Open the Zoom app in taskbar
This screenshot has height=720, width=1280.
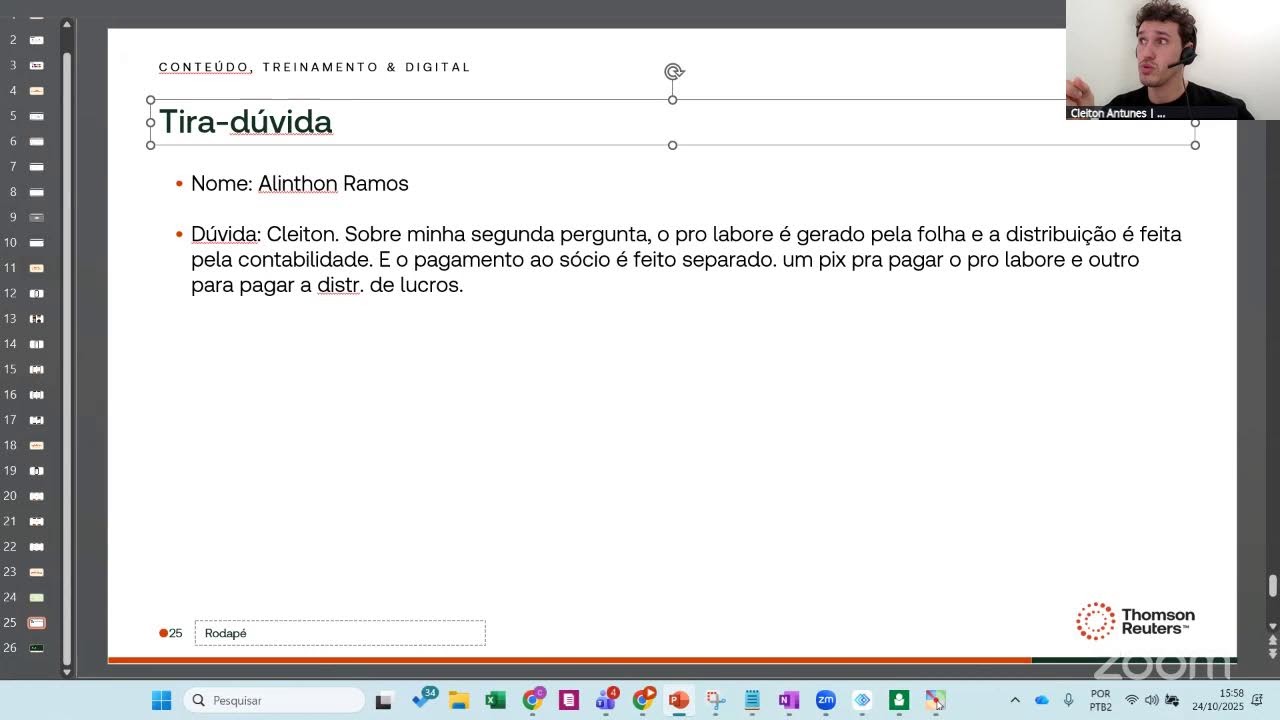825,700
